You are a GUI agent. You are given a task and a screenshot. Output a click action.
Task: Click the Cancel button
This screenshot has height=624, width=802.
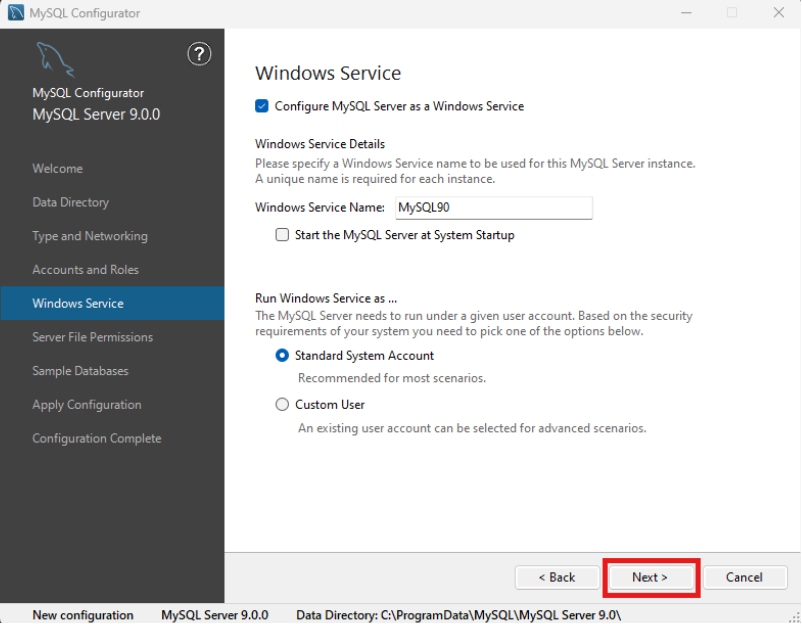745,577
